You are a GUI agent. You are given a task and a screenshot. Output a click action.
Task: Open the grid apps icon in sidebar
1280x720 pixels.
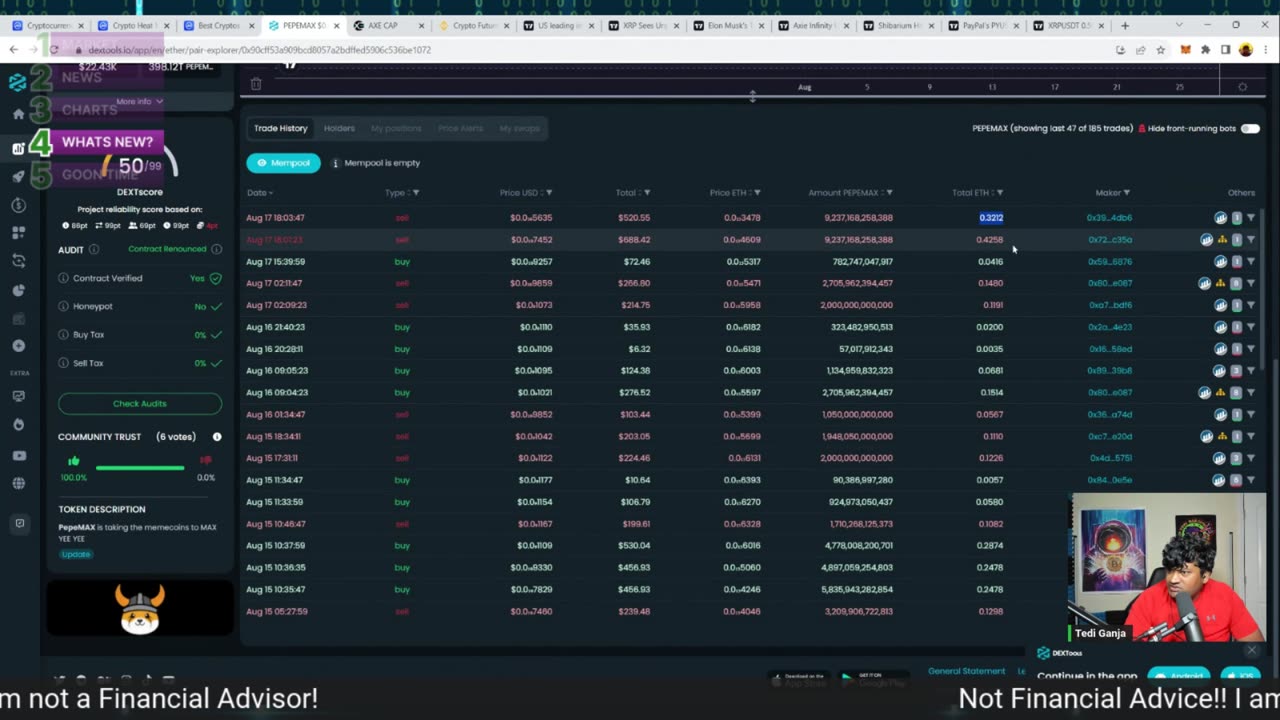18,233
